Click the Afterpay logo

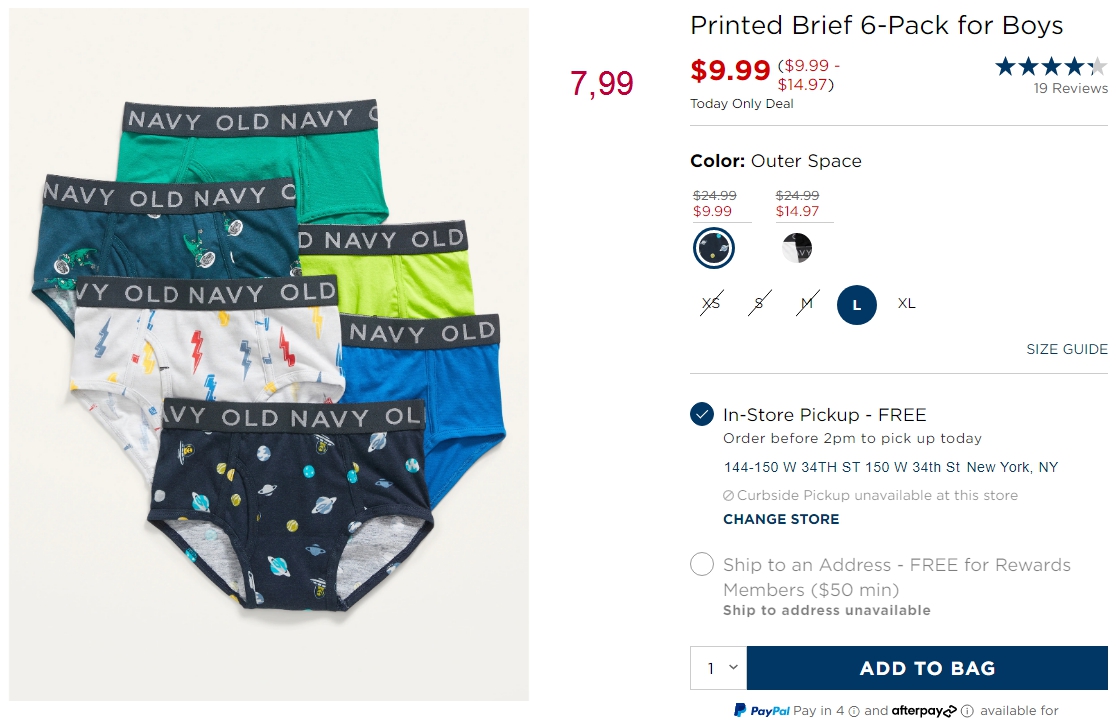click(x=924, y=710)
